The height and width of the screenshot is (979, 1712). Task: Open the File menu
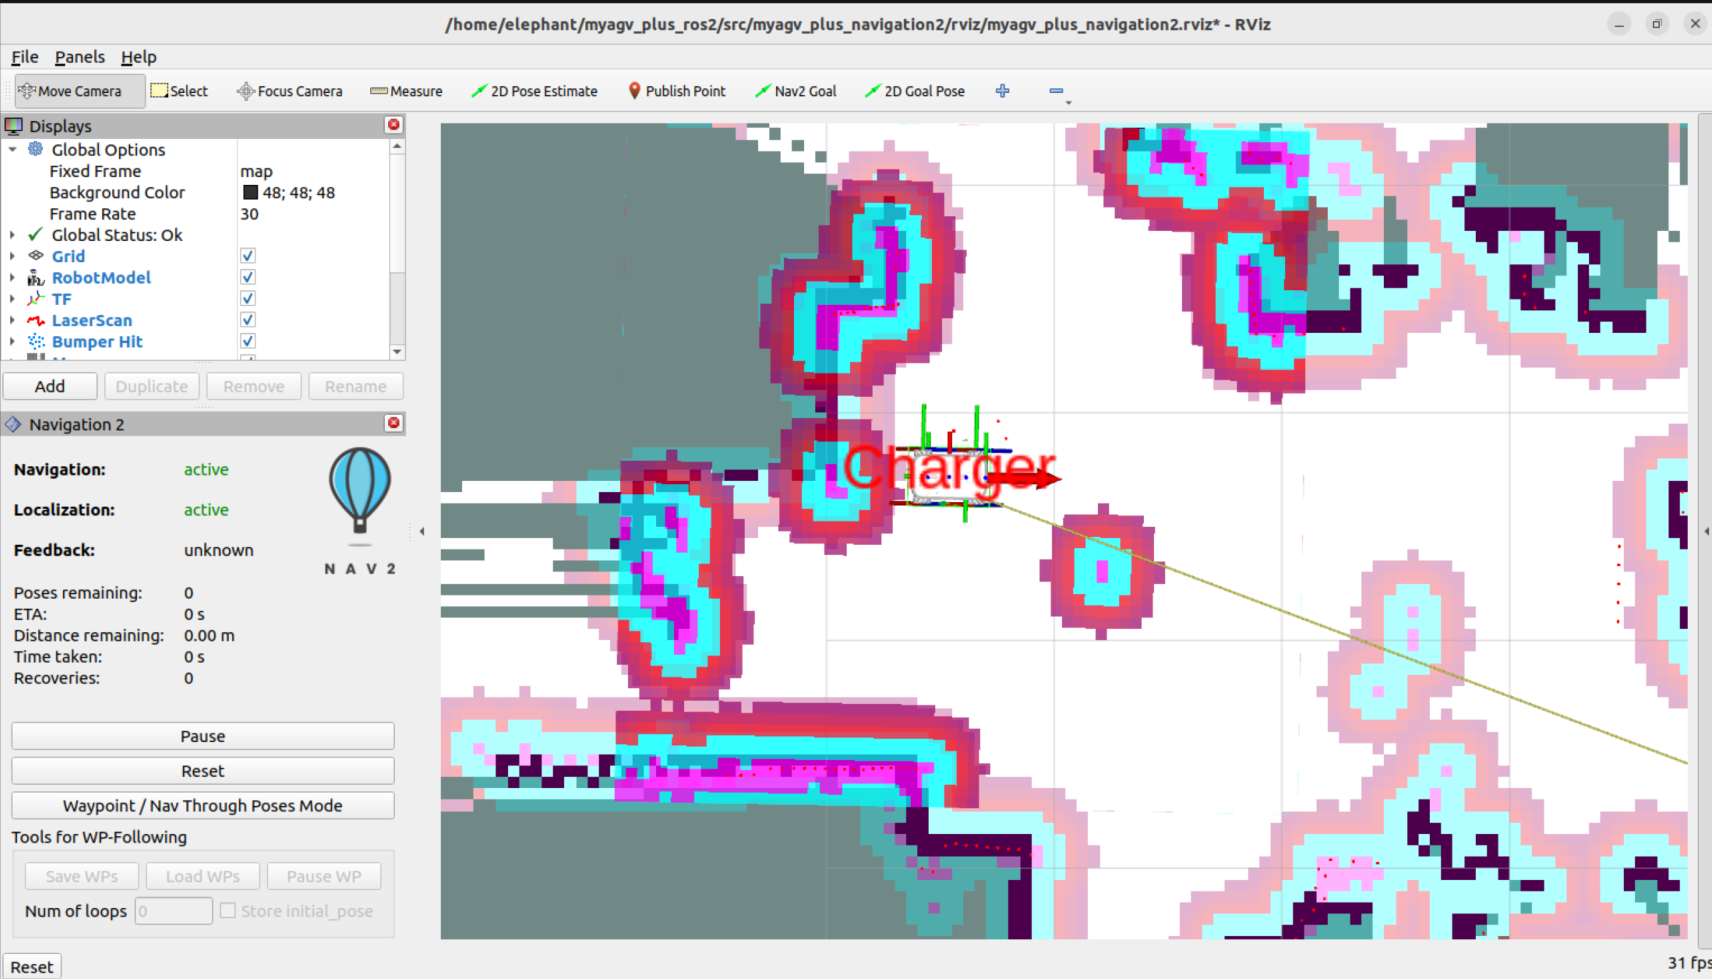click(x=25, y=57)
